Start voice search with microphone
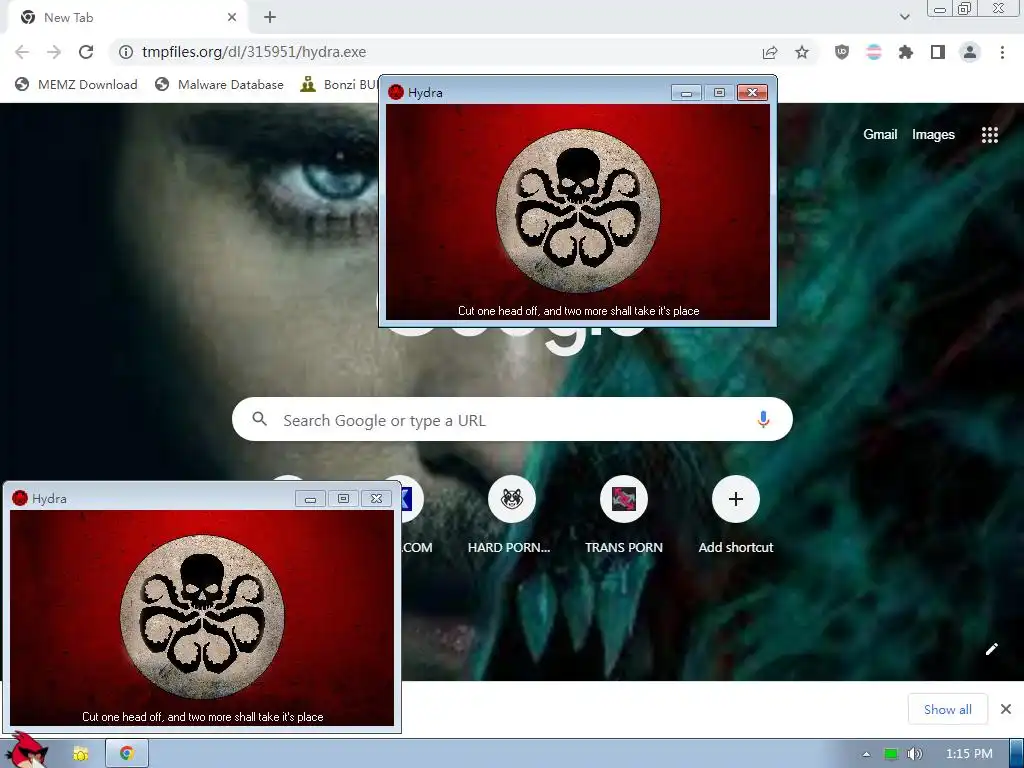Screen dimensions: 1024x768 (x=763, y=419)
